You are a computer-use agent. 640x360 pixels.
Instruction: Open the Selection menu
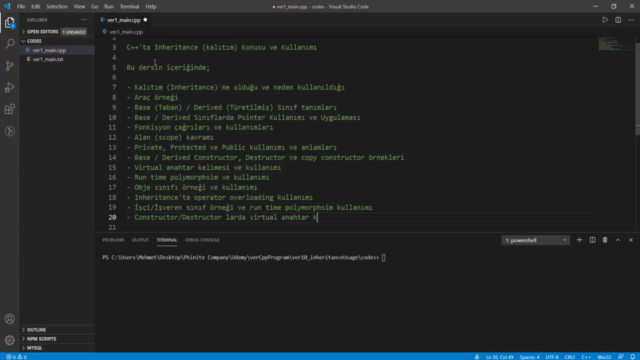pyautogui.click(x=57, y=7)
